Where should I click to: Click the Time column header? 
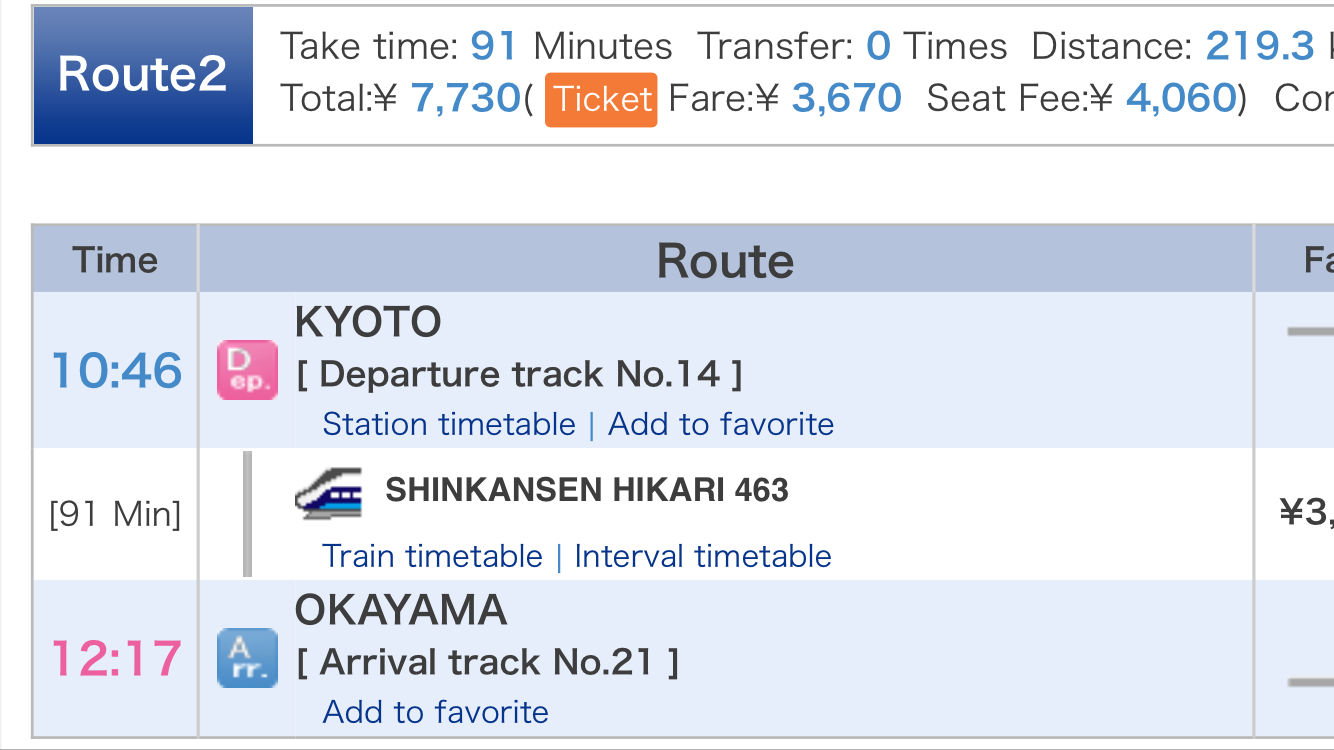tap(115, 260)
